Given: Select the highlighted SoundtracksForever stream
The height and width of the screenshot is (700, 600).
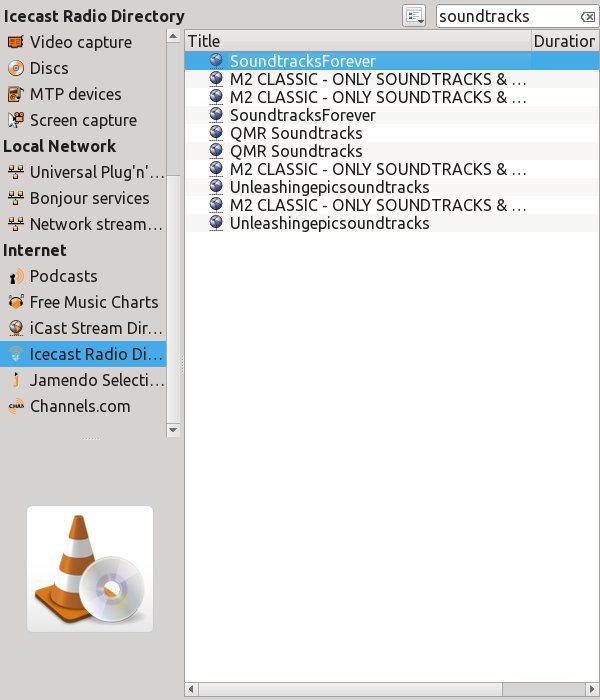Looking at the screenshot, I should click(x=392, y=61).
